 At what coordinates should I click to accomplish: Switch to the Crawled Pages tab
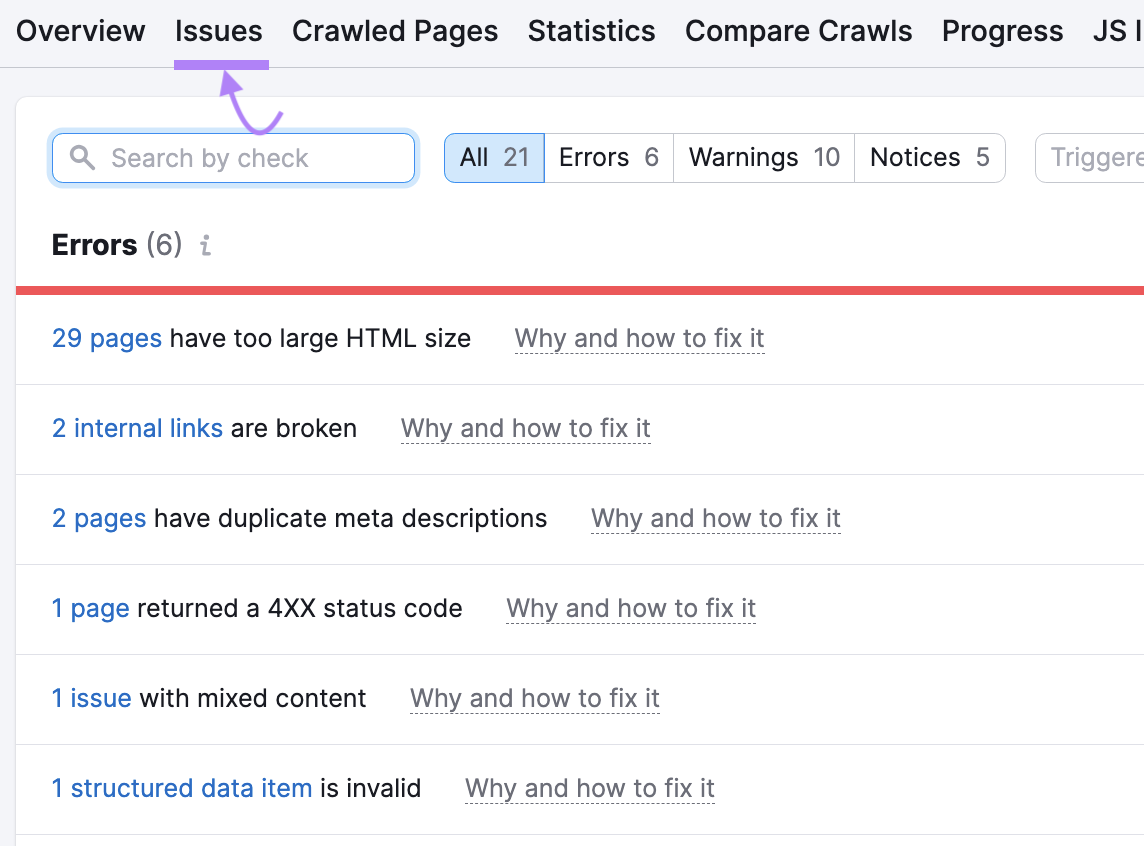coord(395,31)
